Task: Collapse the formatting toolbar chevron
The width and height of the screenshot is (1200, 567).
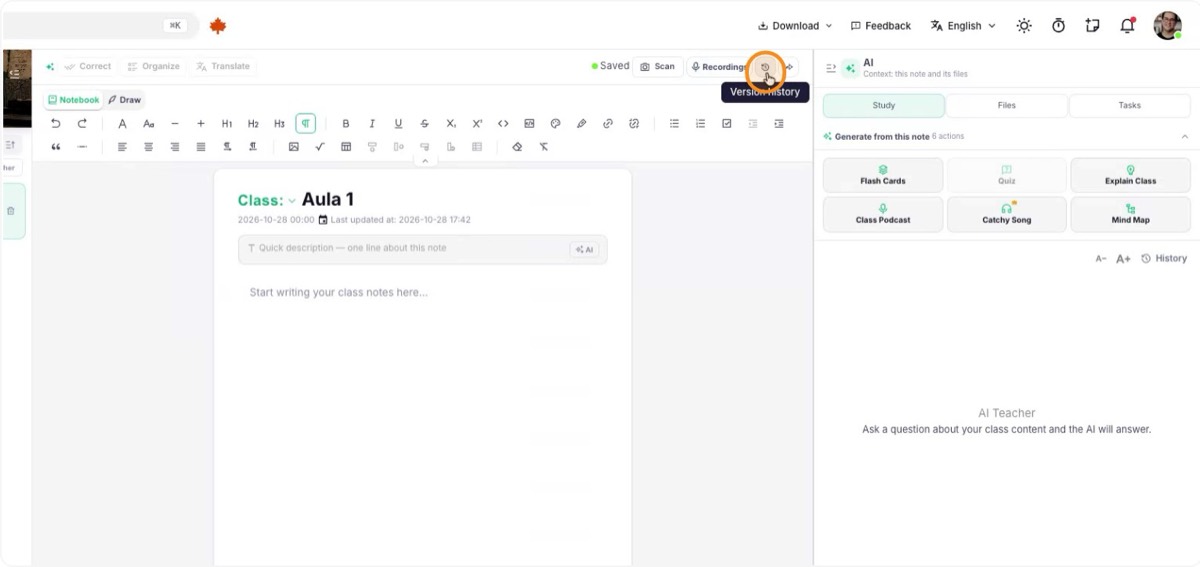Action: click(x=424, y=161)
